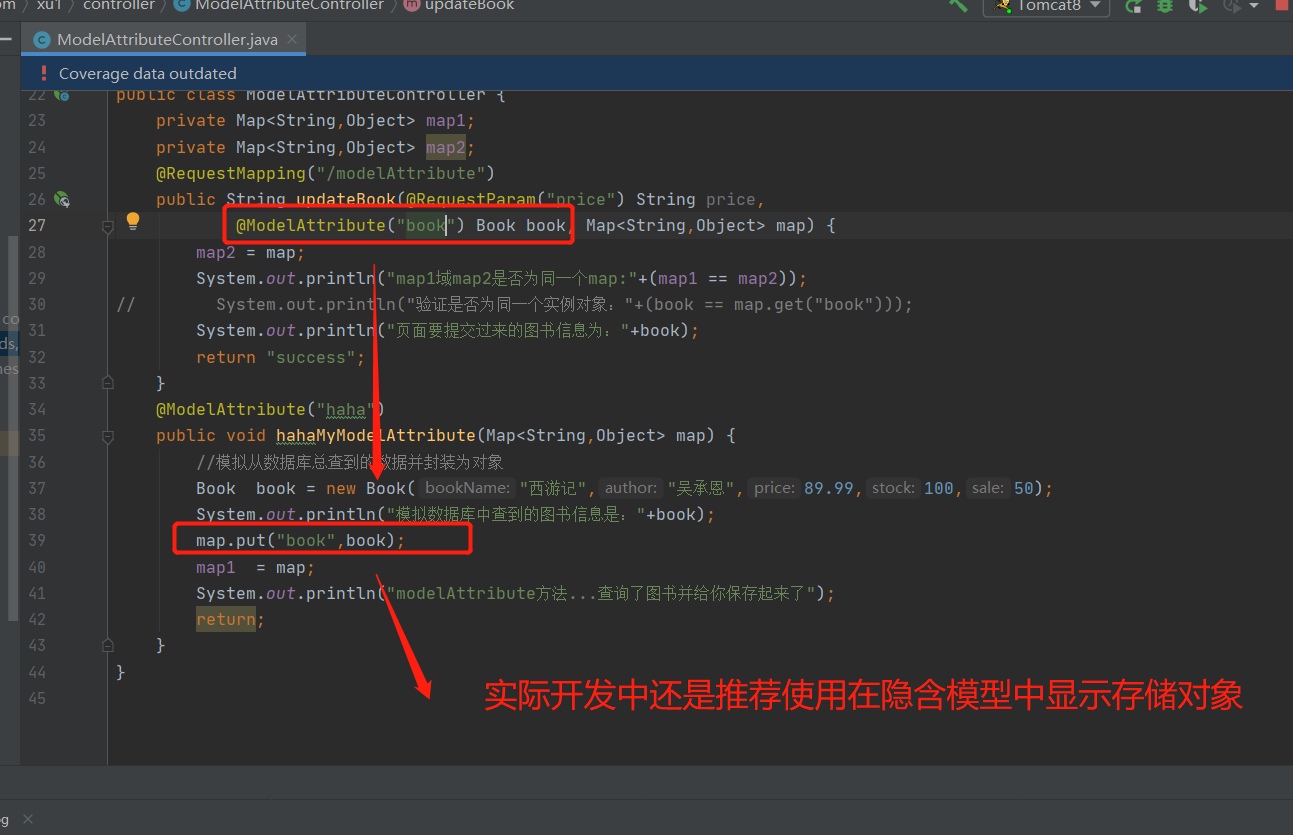Click the bookName: parameter hint
The height and width of the screenshot is (835, 1293).
point(466,488)
